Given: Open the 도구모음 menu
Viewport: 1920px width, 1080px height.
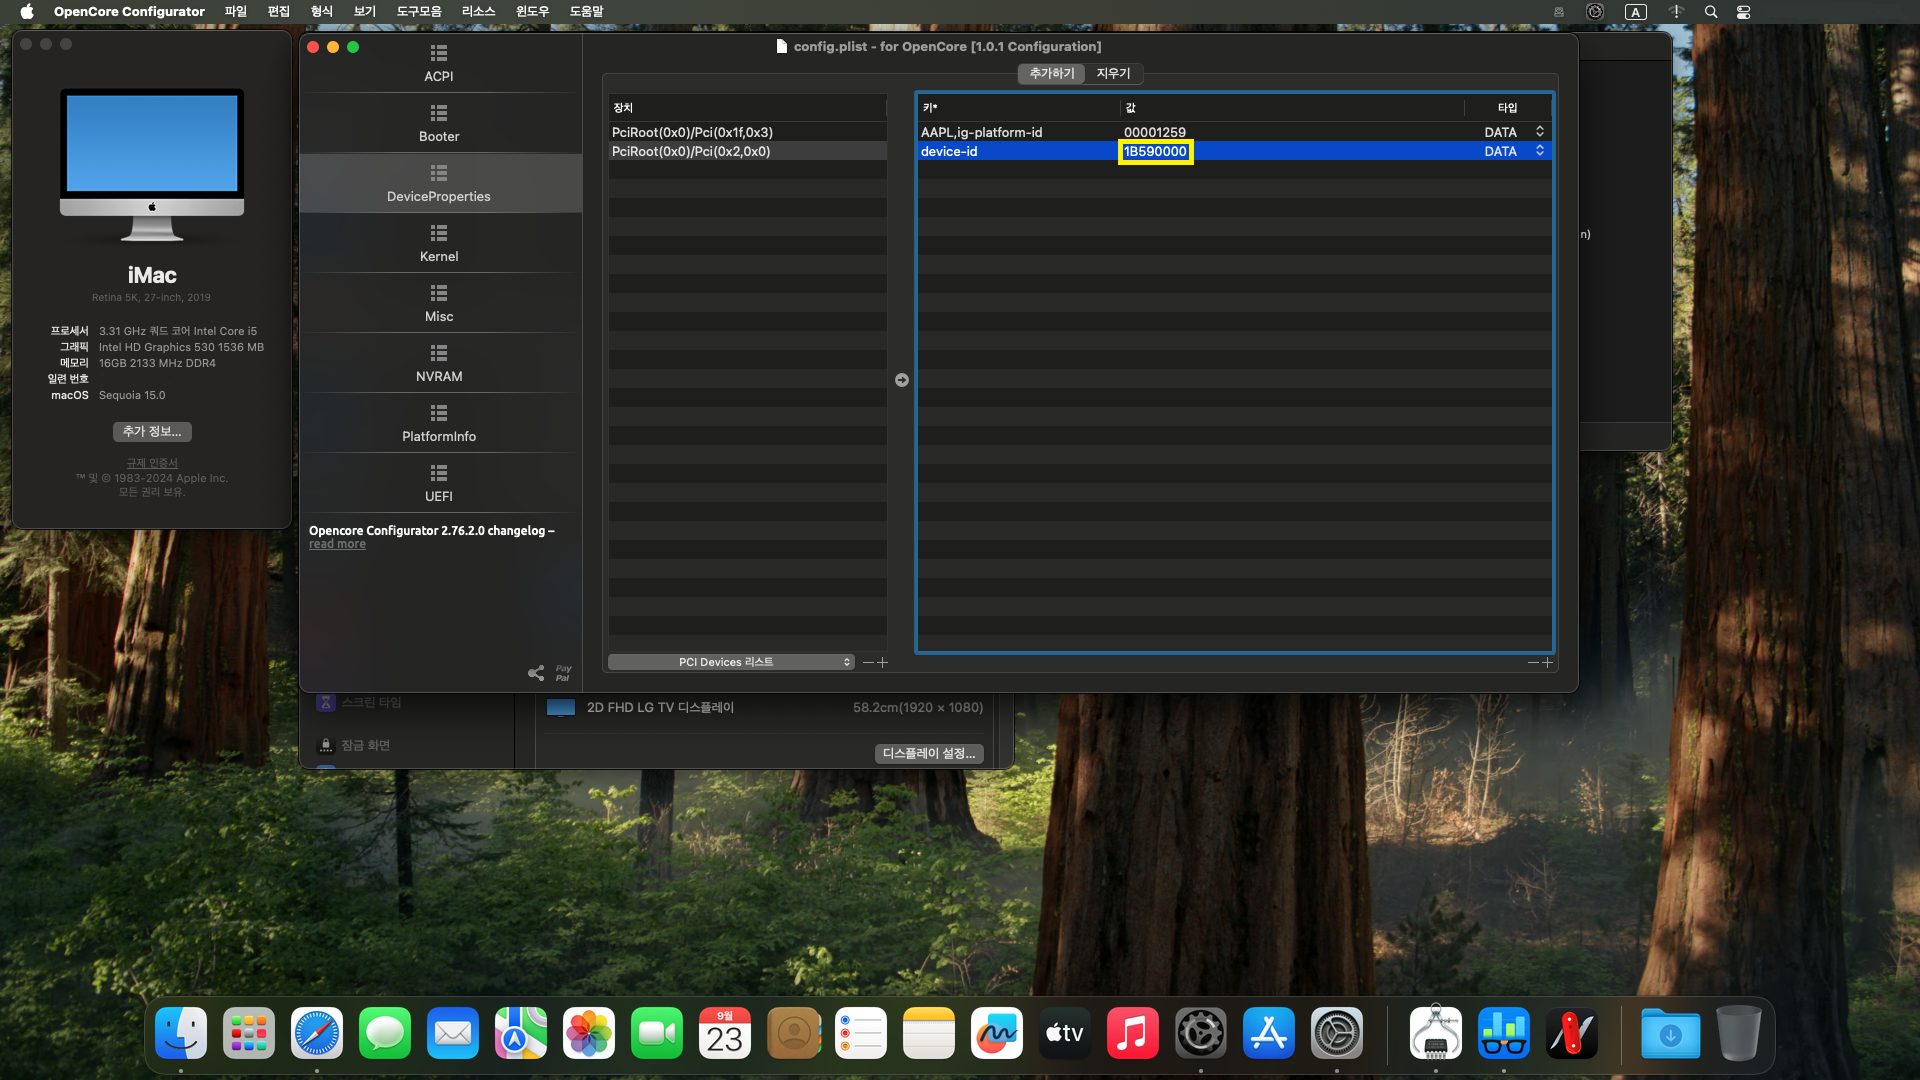Looking at the screenshot, I should 419,12.
